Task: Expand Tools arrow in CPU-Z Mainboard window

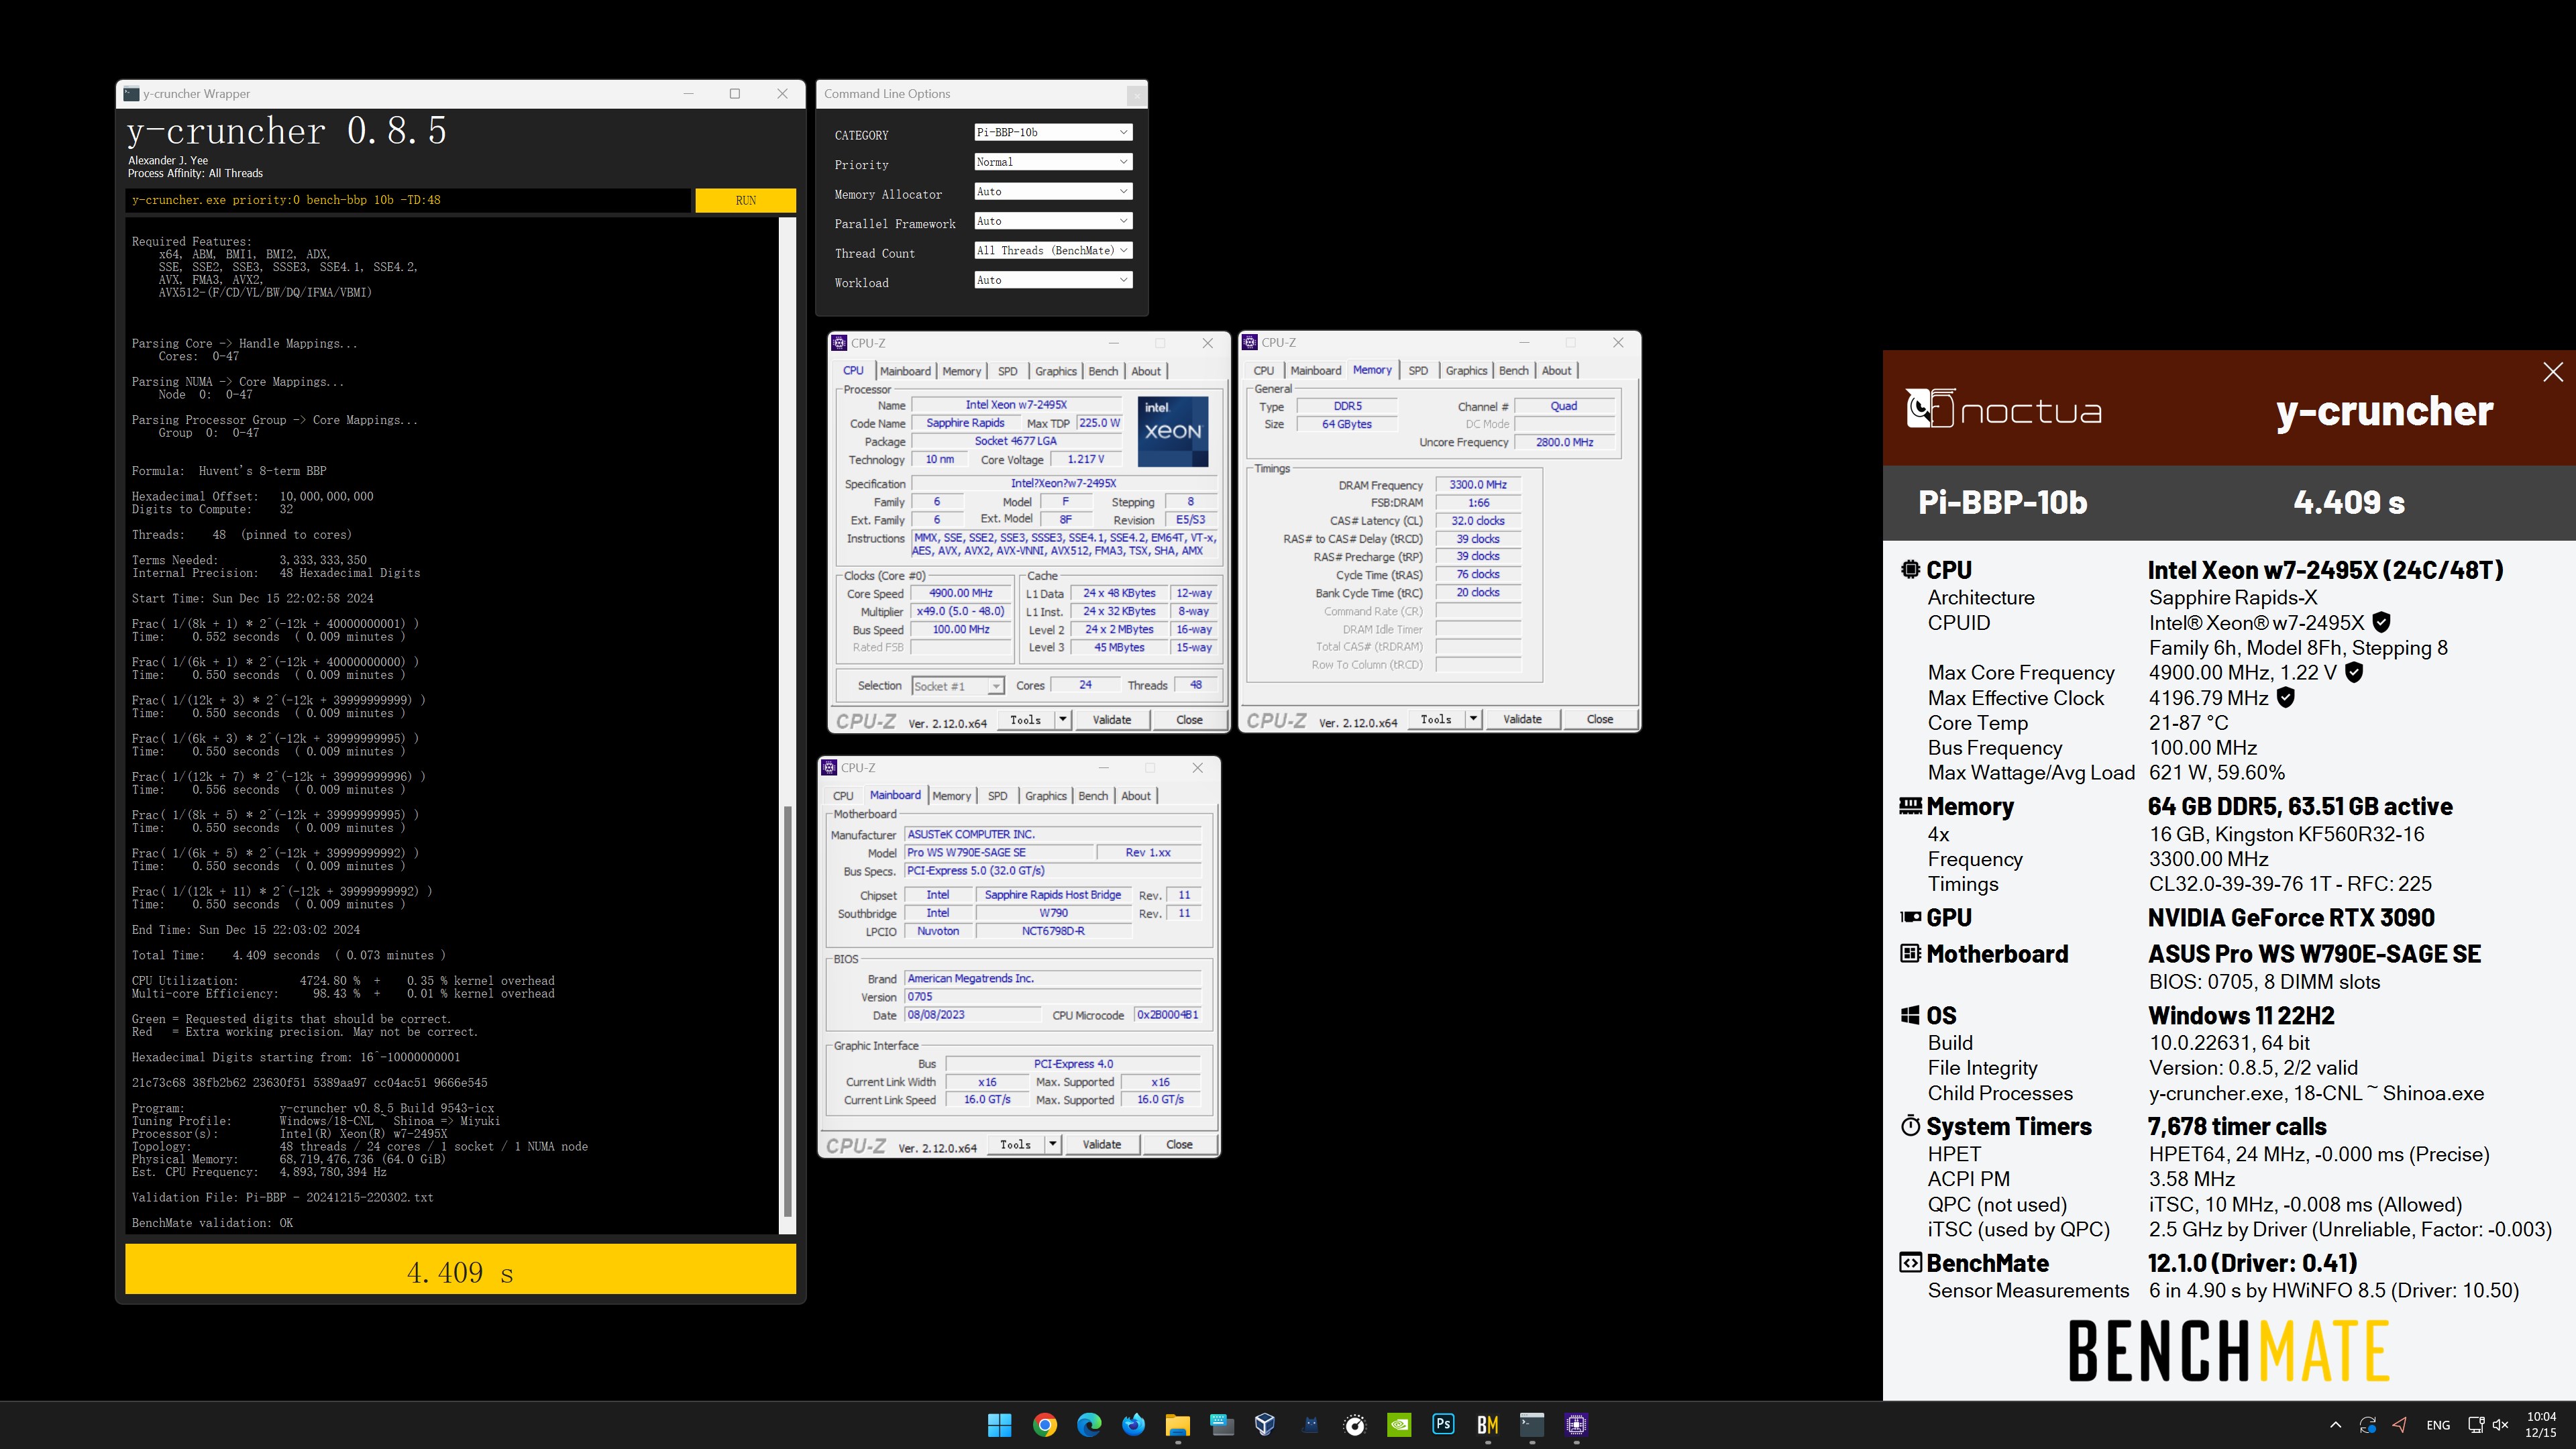Action: point(1052,1144)
